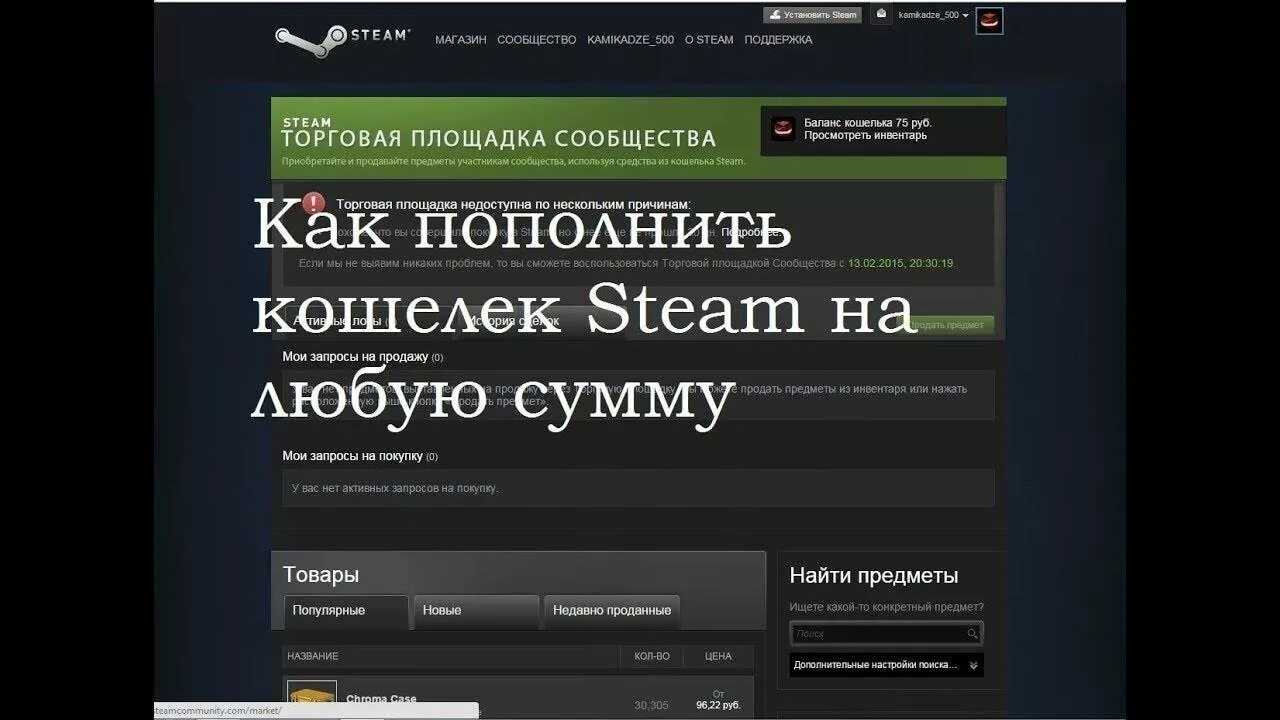1280x720 pixels.
Task: Open the KAMIKADZE_500 profile menu
Action: 631,40
